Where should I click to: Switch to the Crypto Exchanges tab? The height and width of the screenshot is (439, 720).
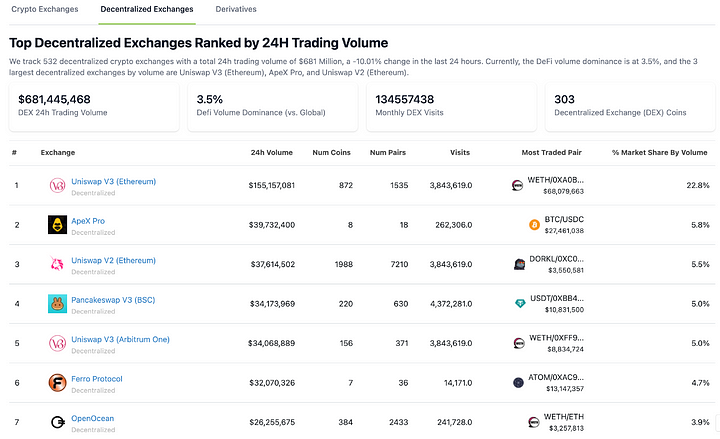coord(45,9)
